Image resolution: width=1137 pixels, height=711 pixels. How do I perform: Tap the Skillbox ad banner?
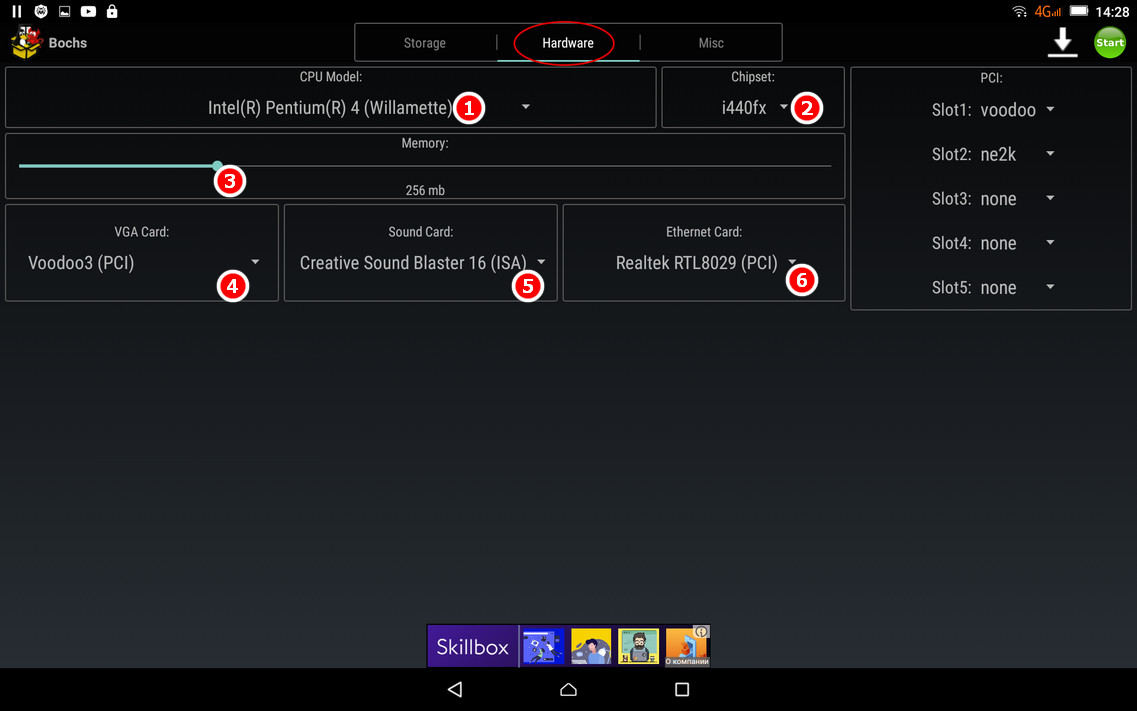(x=568, y=646)
